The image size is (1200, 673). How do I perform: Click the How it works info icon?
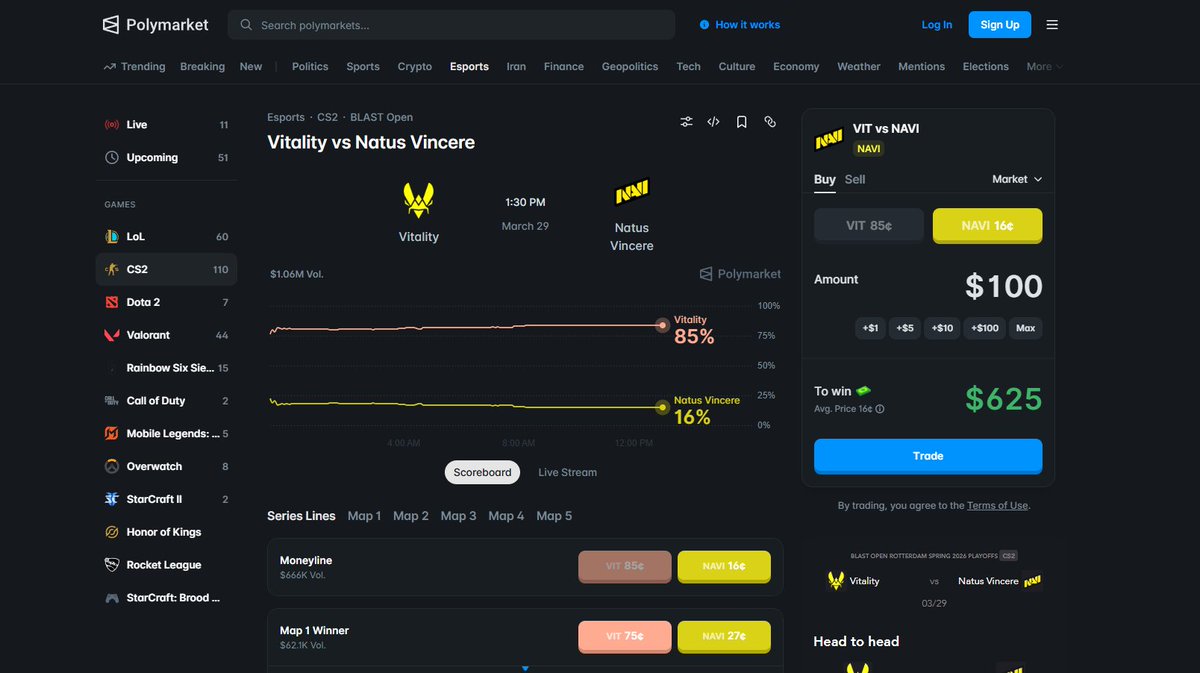(704, 25)
